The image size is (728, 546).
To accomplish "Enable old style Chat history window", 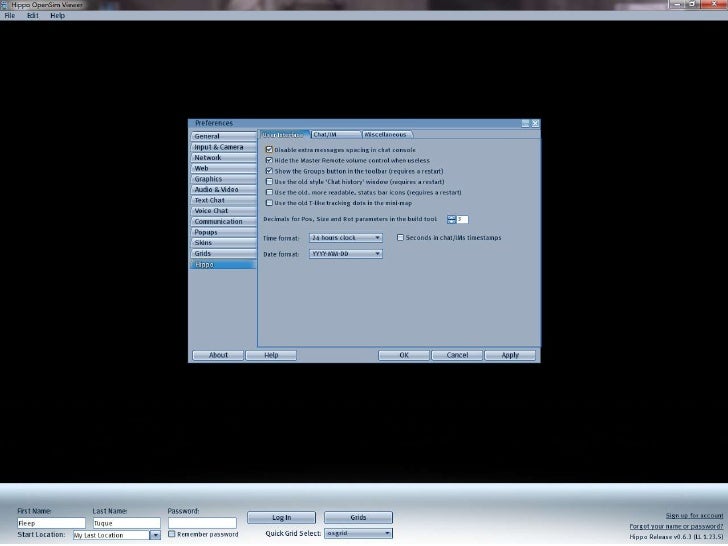I will (x=269, y=182).
